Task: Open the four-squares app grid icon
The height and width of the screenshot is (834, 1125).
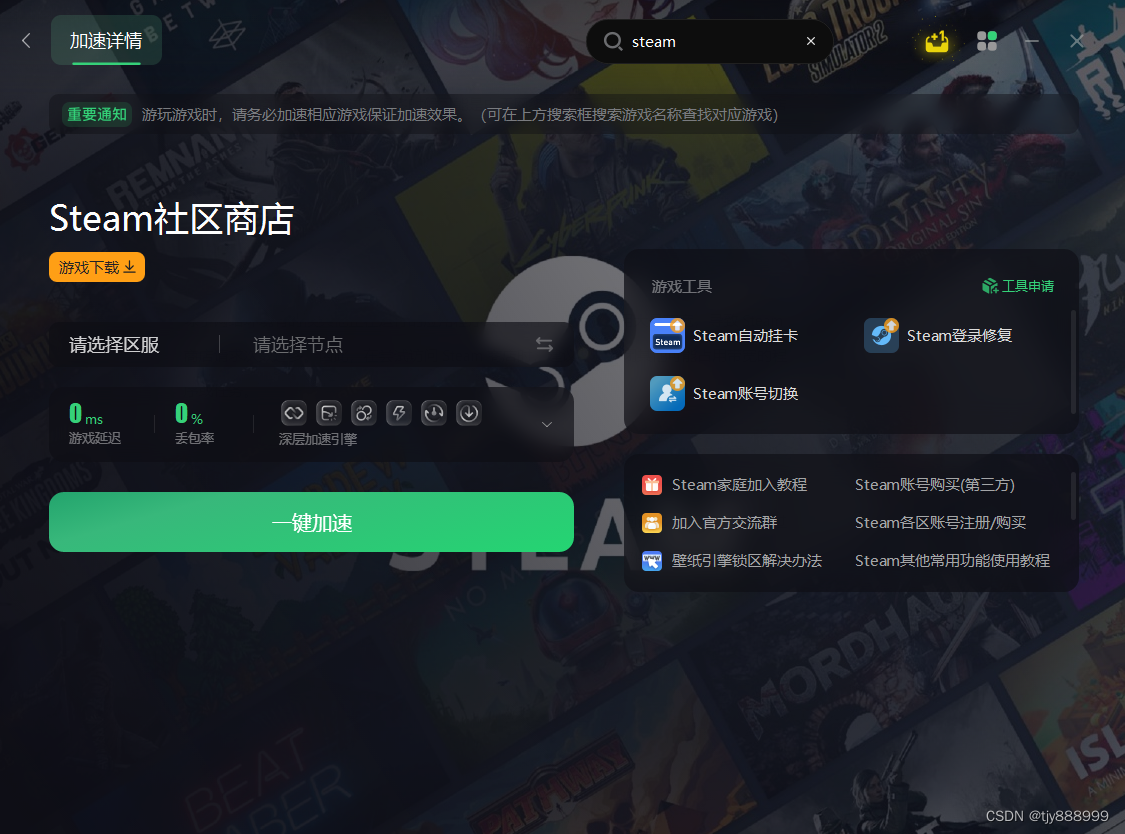Action: tap(987, 42)
